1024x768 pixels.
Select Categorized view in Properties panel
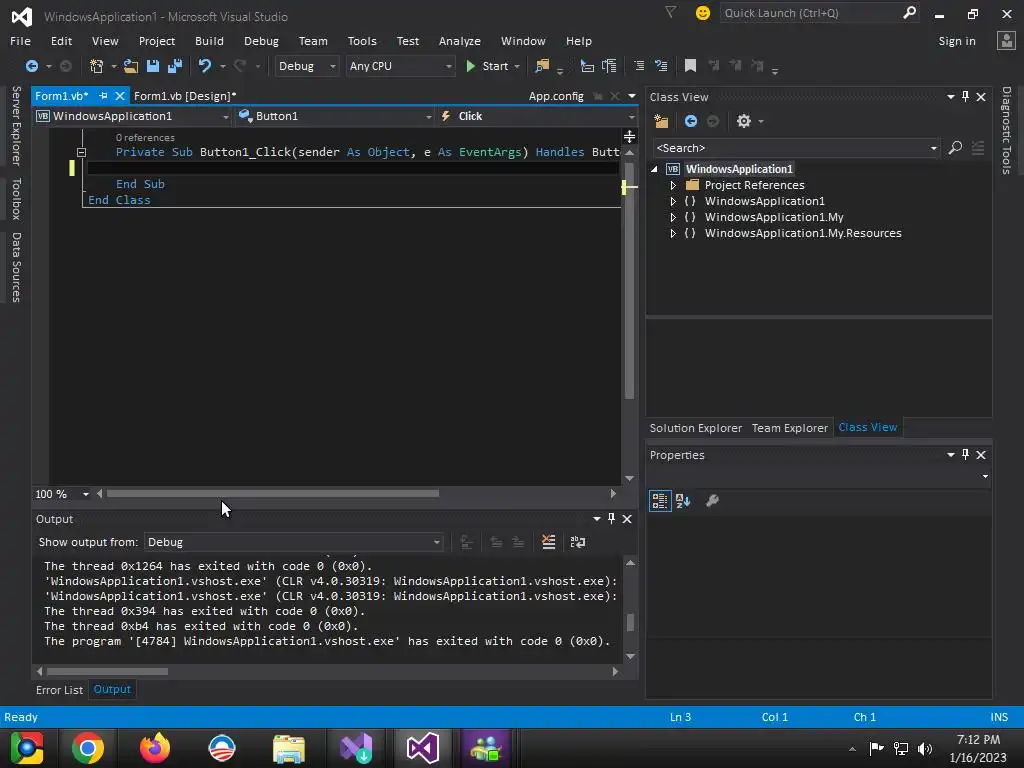point(660,501)
